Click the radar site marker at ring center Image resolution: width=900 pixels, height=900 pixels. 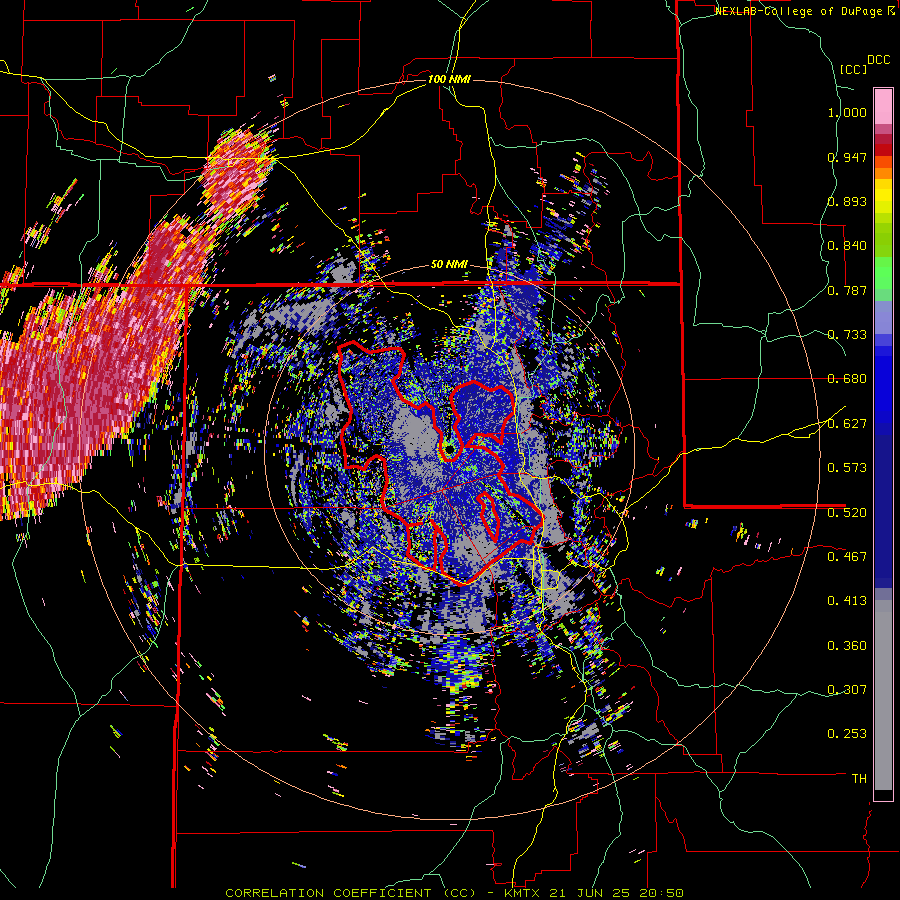[449, 449]
